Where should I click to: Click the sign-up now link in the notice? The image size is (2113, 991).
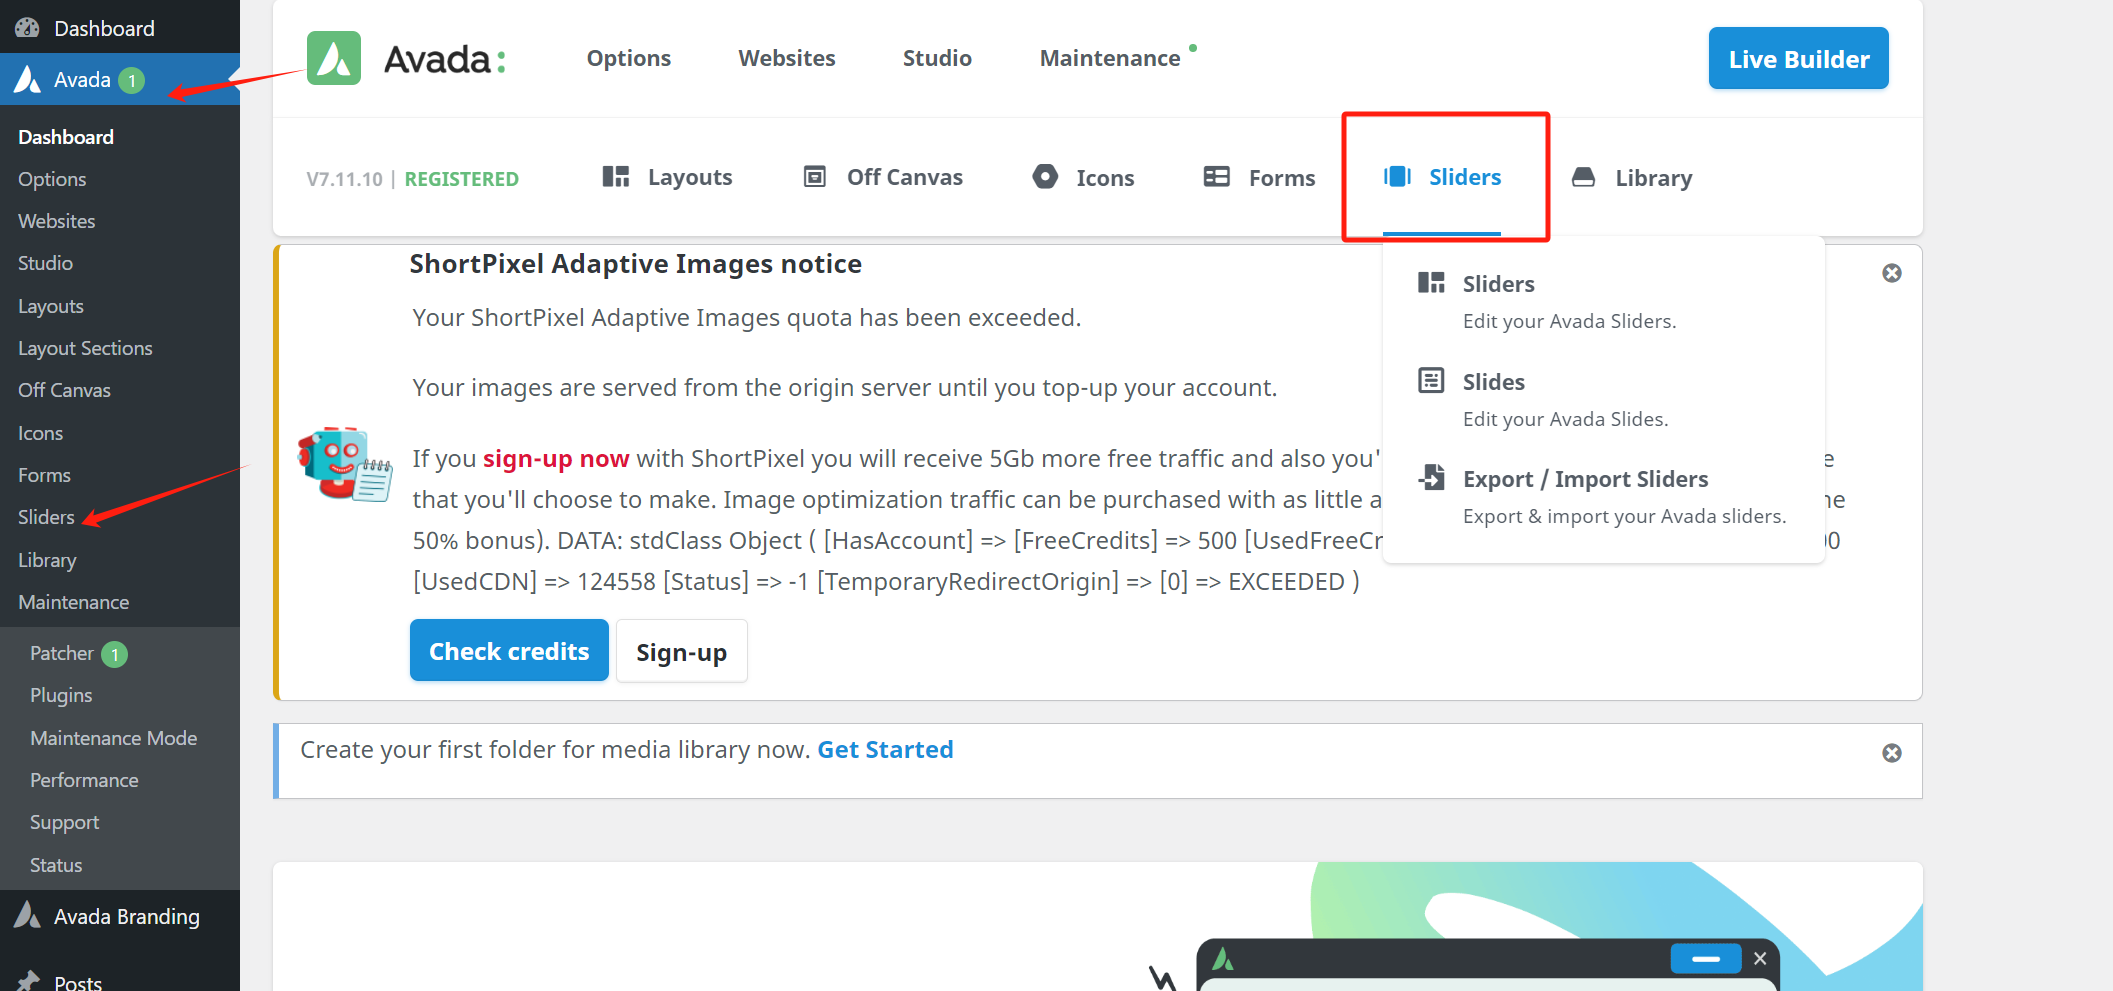(x=556, y=458)
